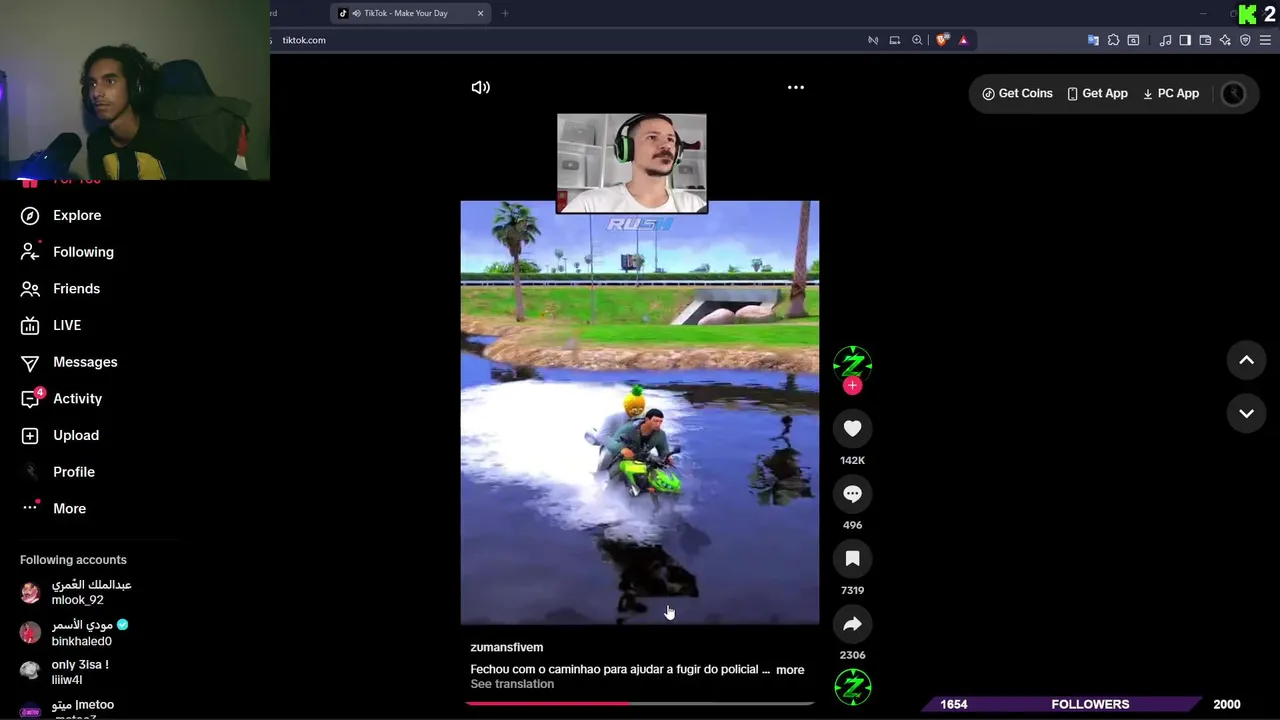Toggle the browser sidebar panel
The width and height of the screenshot is (1280, 720).
click(1185, 40)
